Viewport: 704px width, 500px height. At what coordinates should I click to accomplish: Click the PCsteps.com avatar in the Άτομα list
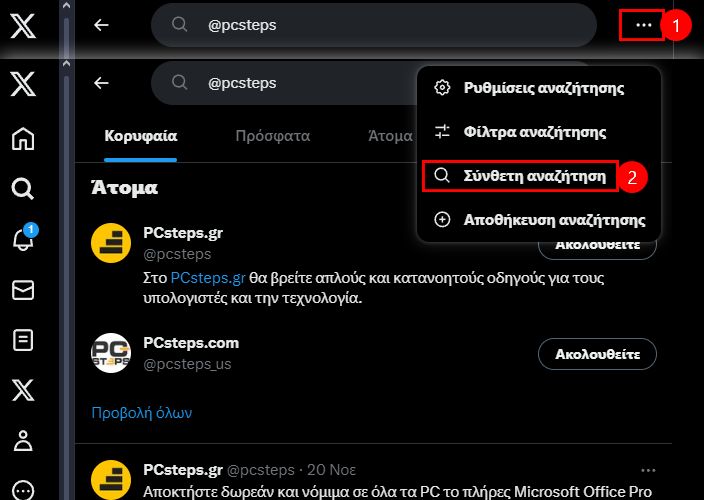[x=111, y=353]
